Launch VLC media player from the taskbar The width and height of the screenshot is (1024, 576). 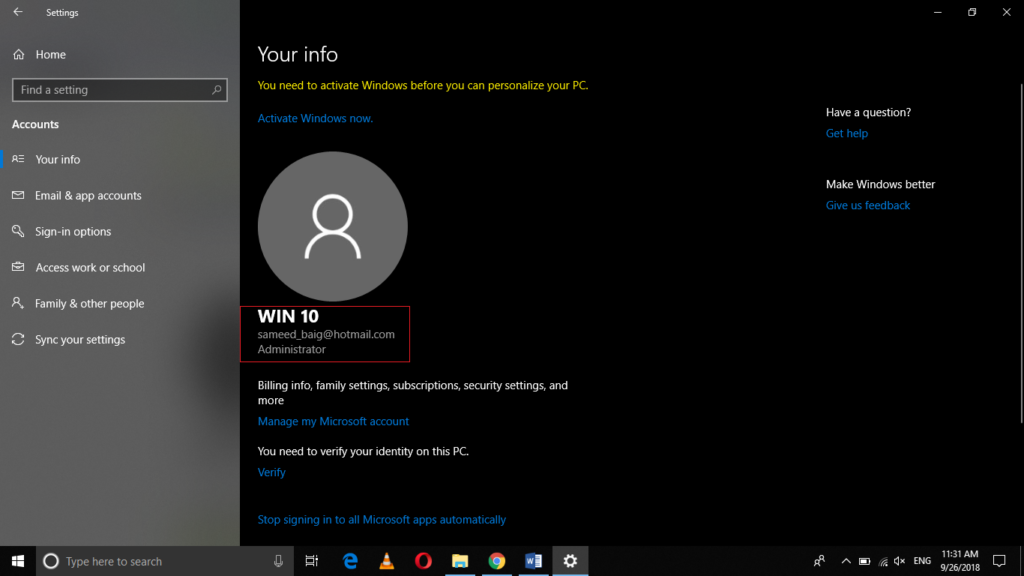pos(387,561)
